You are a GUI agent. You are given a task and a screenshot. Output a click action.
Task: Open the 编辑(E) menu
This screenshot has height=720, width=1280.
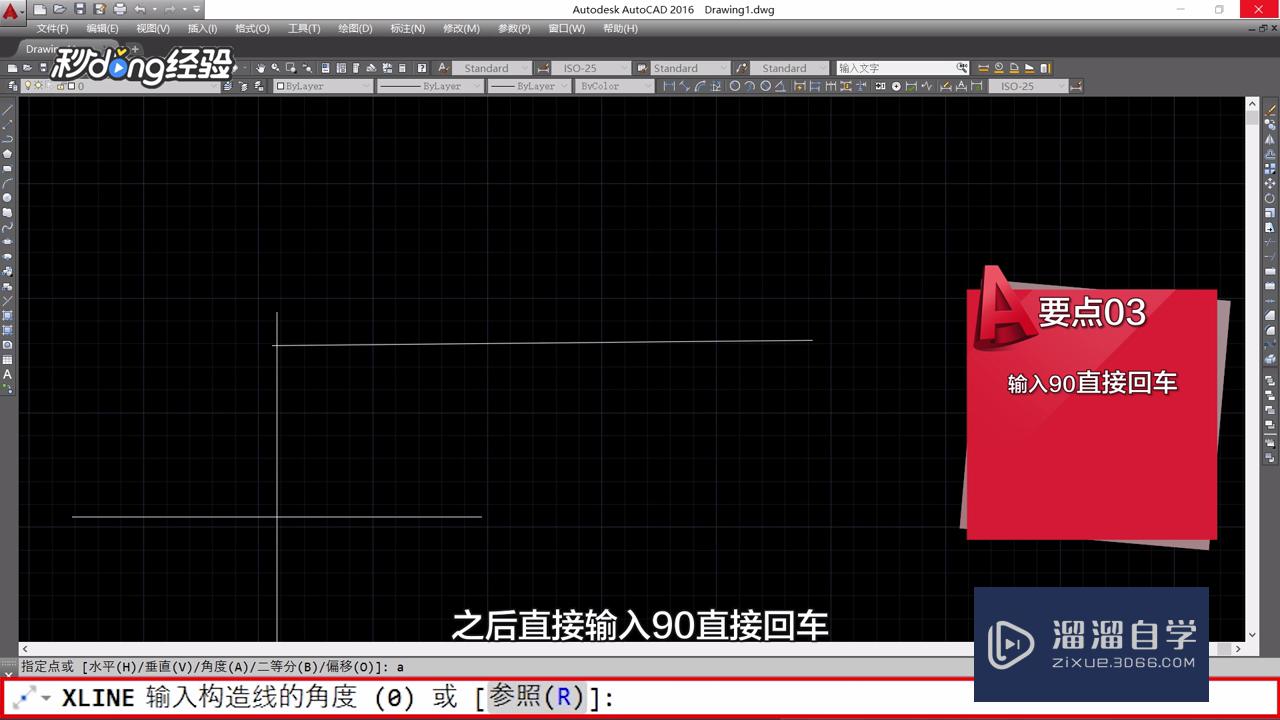[102, 28]
